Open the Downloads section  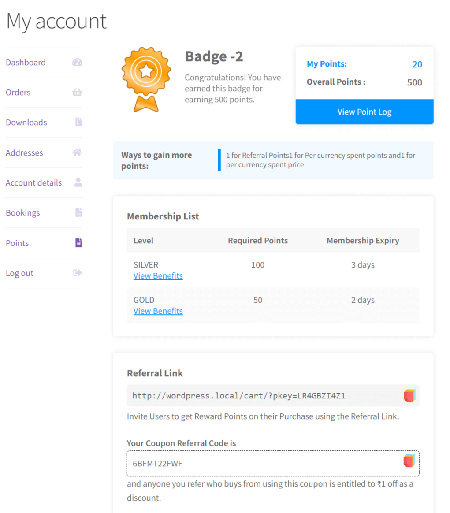26,122
